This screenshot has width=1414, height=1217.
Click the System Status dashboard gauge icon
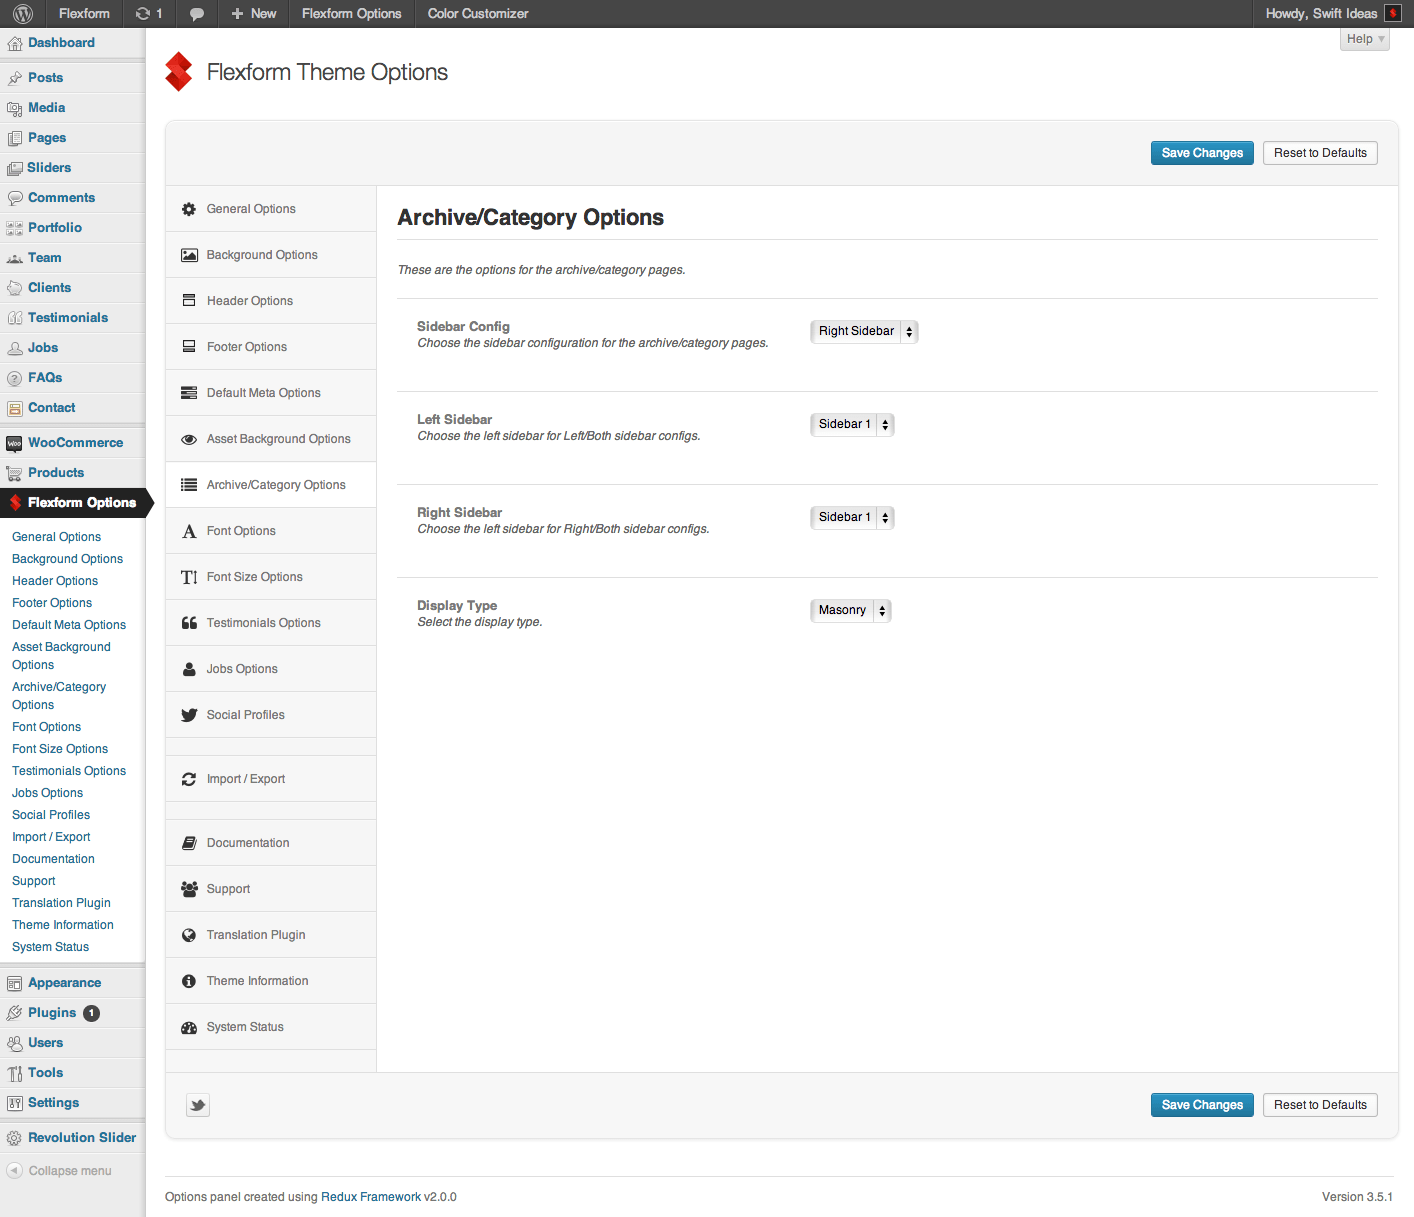(x=189, y=1027)
